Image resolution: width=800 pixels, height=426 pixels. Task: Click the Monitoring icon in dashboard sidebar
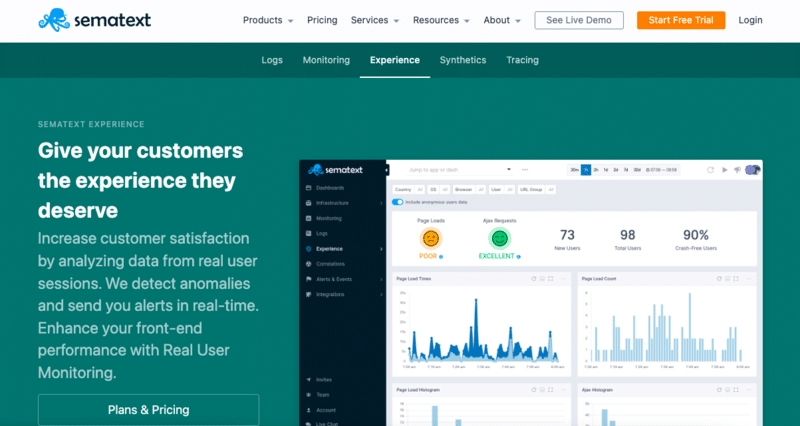pos(308,218)
